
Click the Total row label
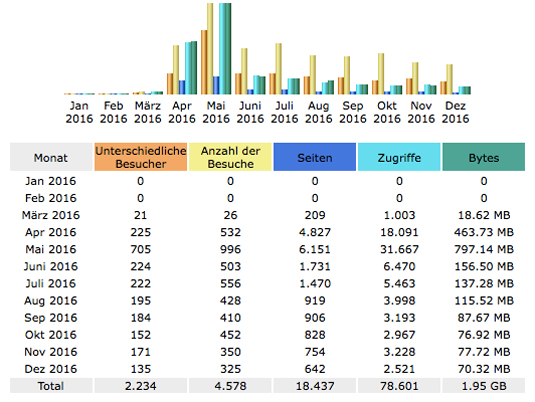51,386
